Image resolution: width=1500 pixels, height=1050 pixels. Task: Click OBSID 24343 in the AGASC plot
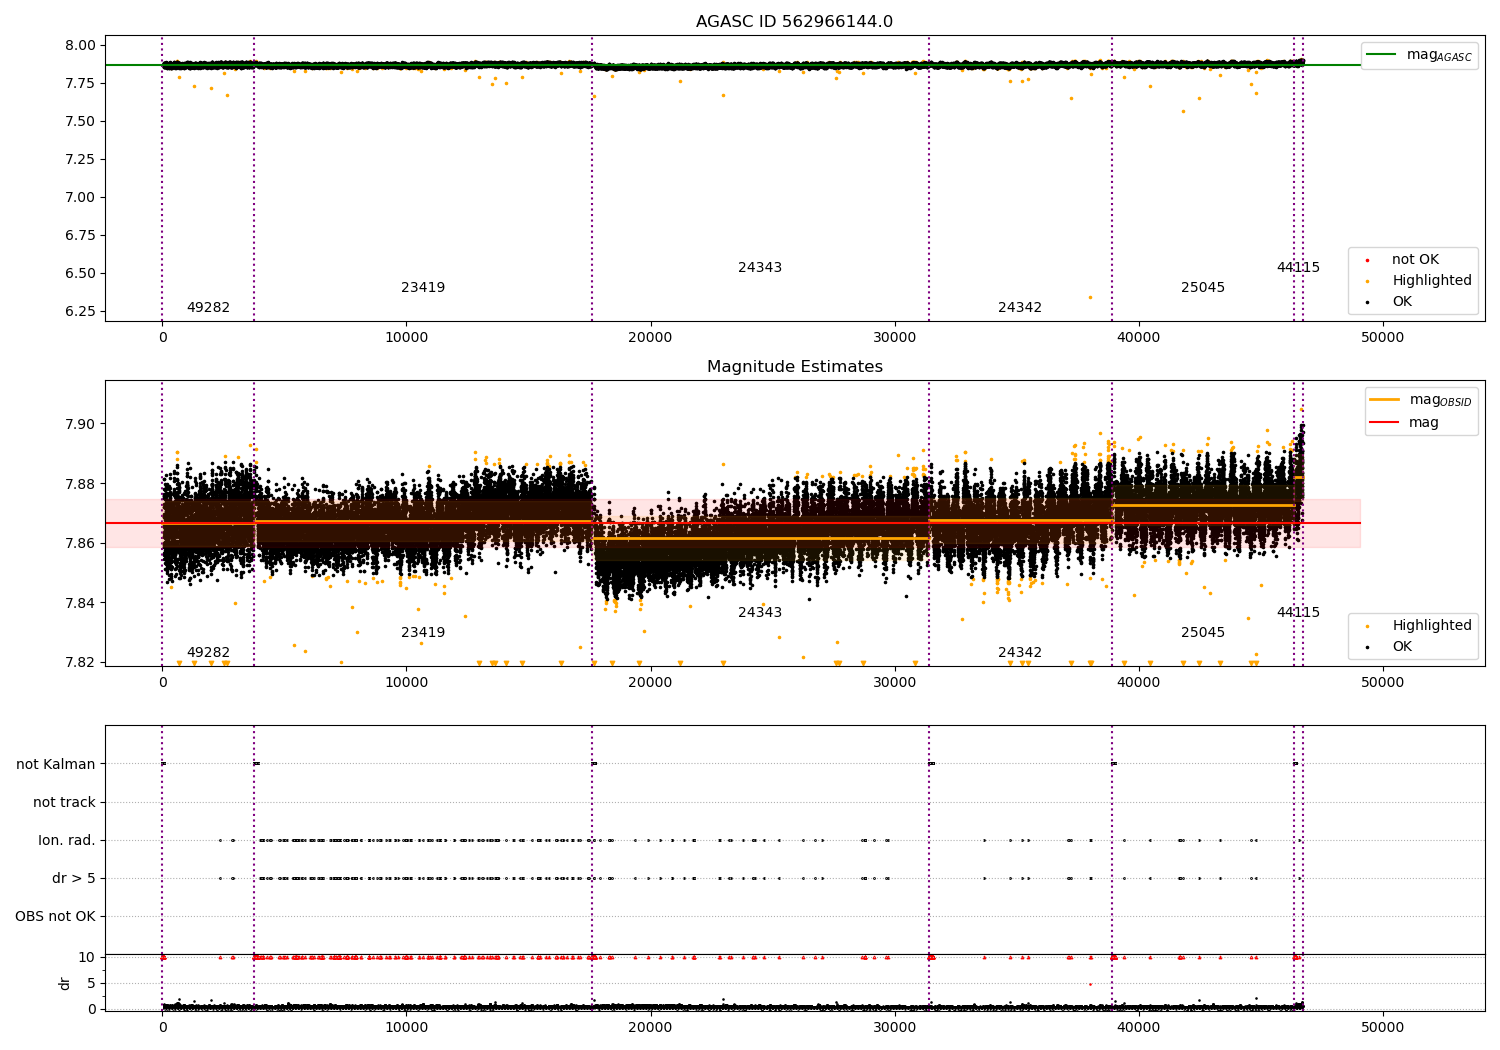point(760,267)
